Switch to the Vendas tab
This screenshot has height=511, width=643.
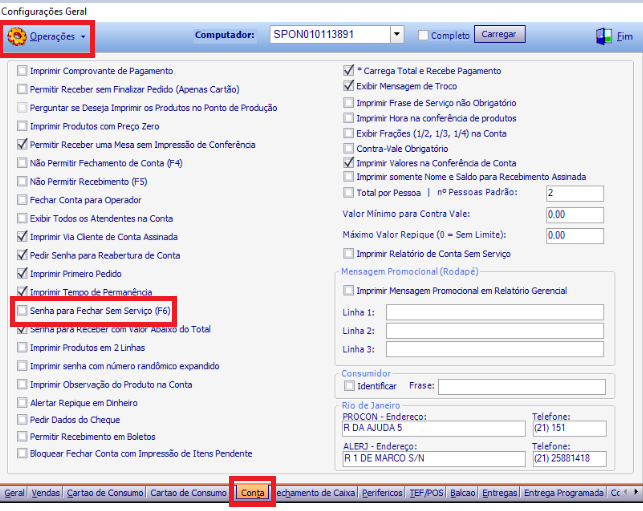pyautogui.click(x=45, y=493)
